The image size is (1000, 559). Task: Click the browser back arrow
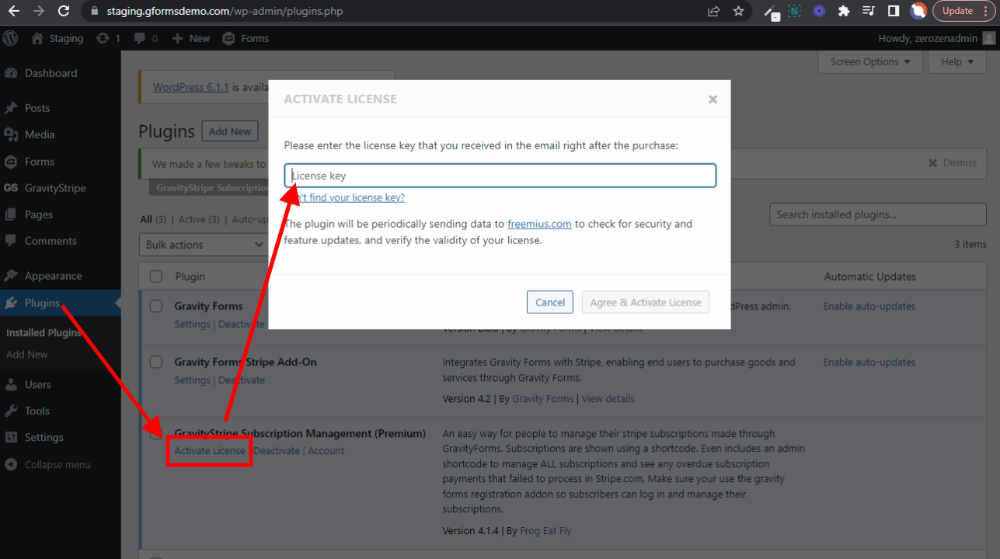coord(14,11)
